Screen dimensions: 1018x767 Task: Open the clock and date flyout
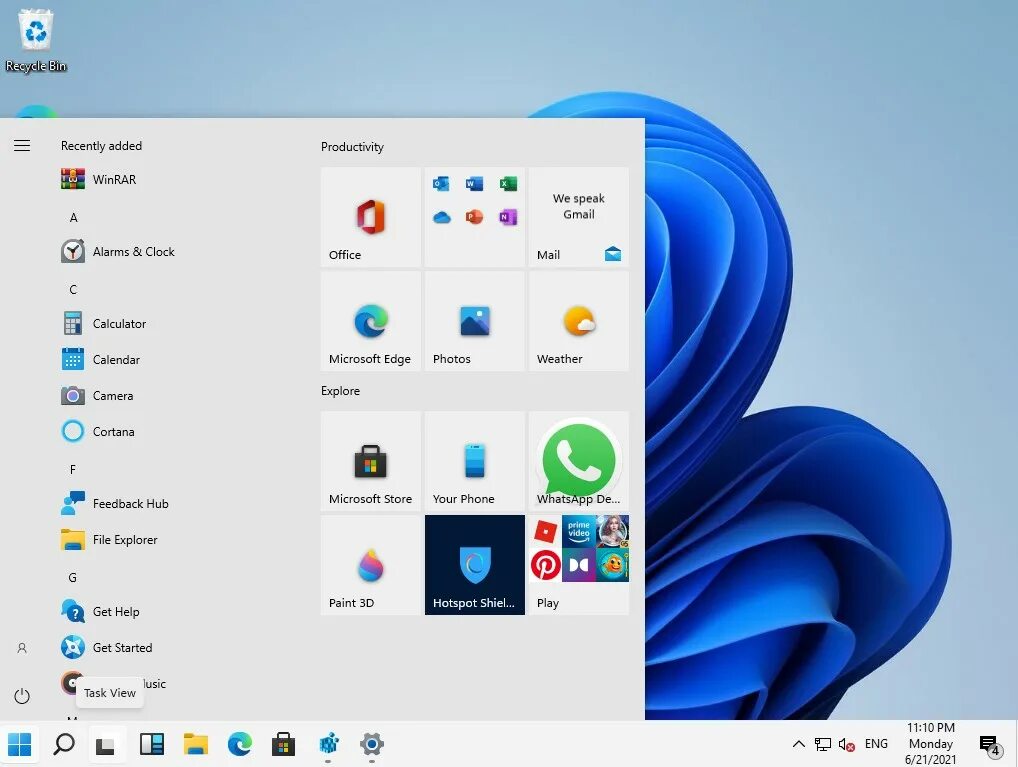[931, 744]
